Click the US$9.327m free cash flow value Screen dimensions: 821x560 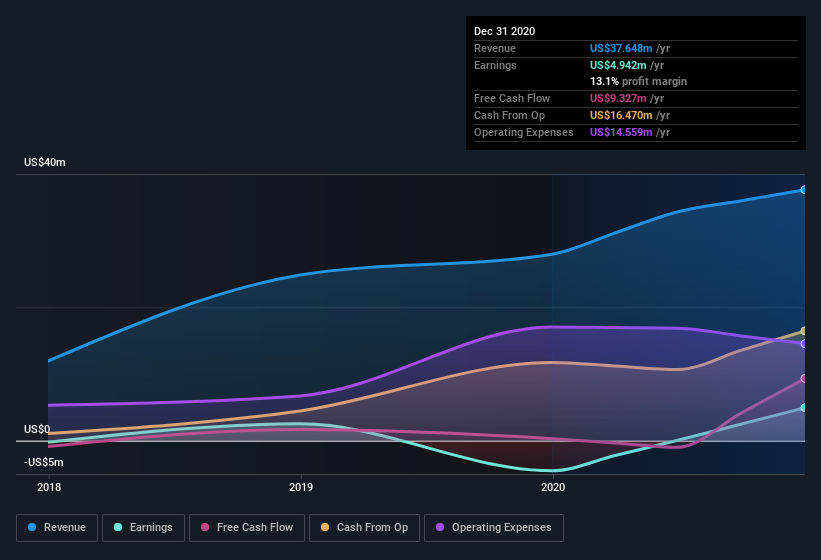(x=618, y=98)
